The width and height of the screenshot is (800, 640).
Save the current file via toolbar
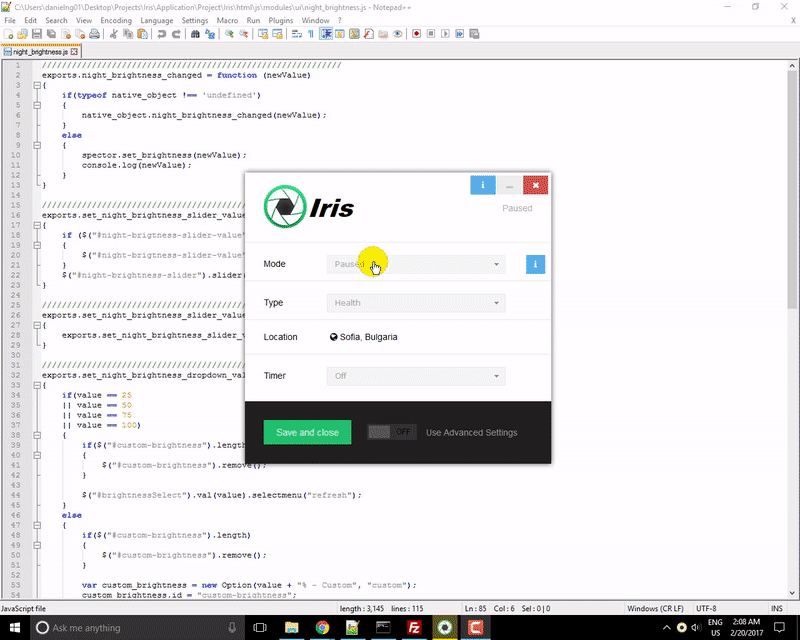click(x=37, y=34)
